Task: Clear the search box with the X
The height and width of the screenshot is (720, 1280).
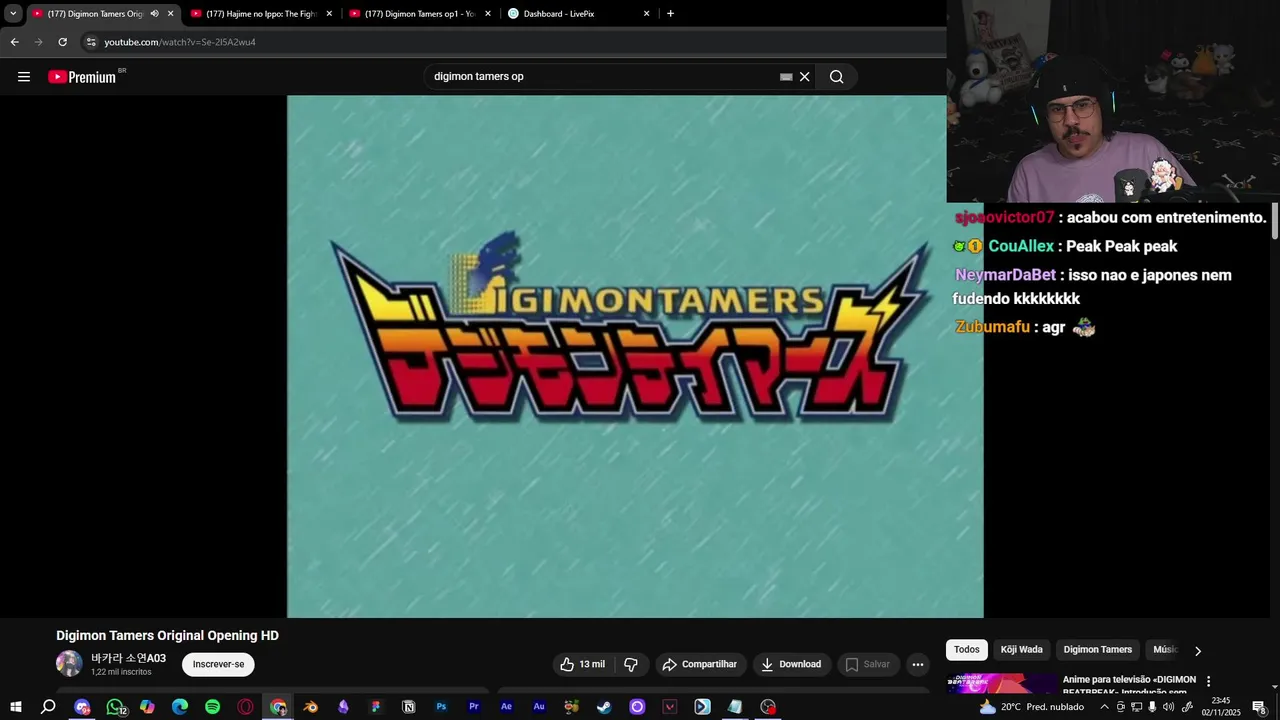Action: tap(804, 77)
